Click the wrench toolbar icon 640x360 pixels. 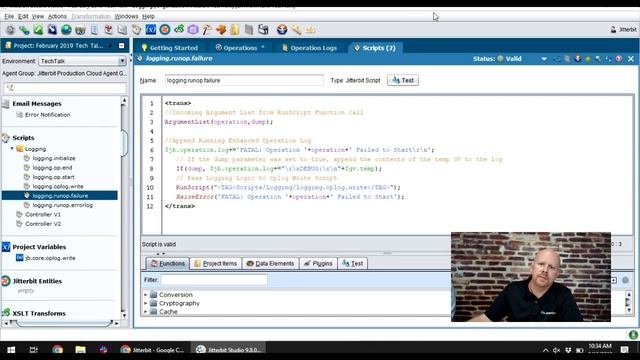click(x=296, y=30)
